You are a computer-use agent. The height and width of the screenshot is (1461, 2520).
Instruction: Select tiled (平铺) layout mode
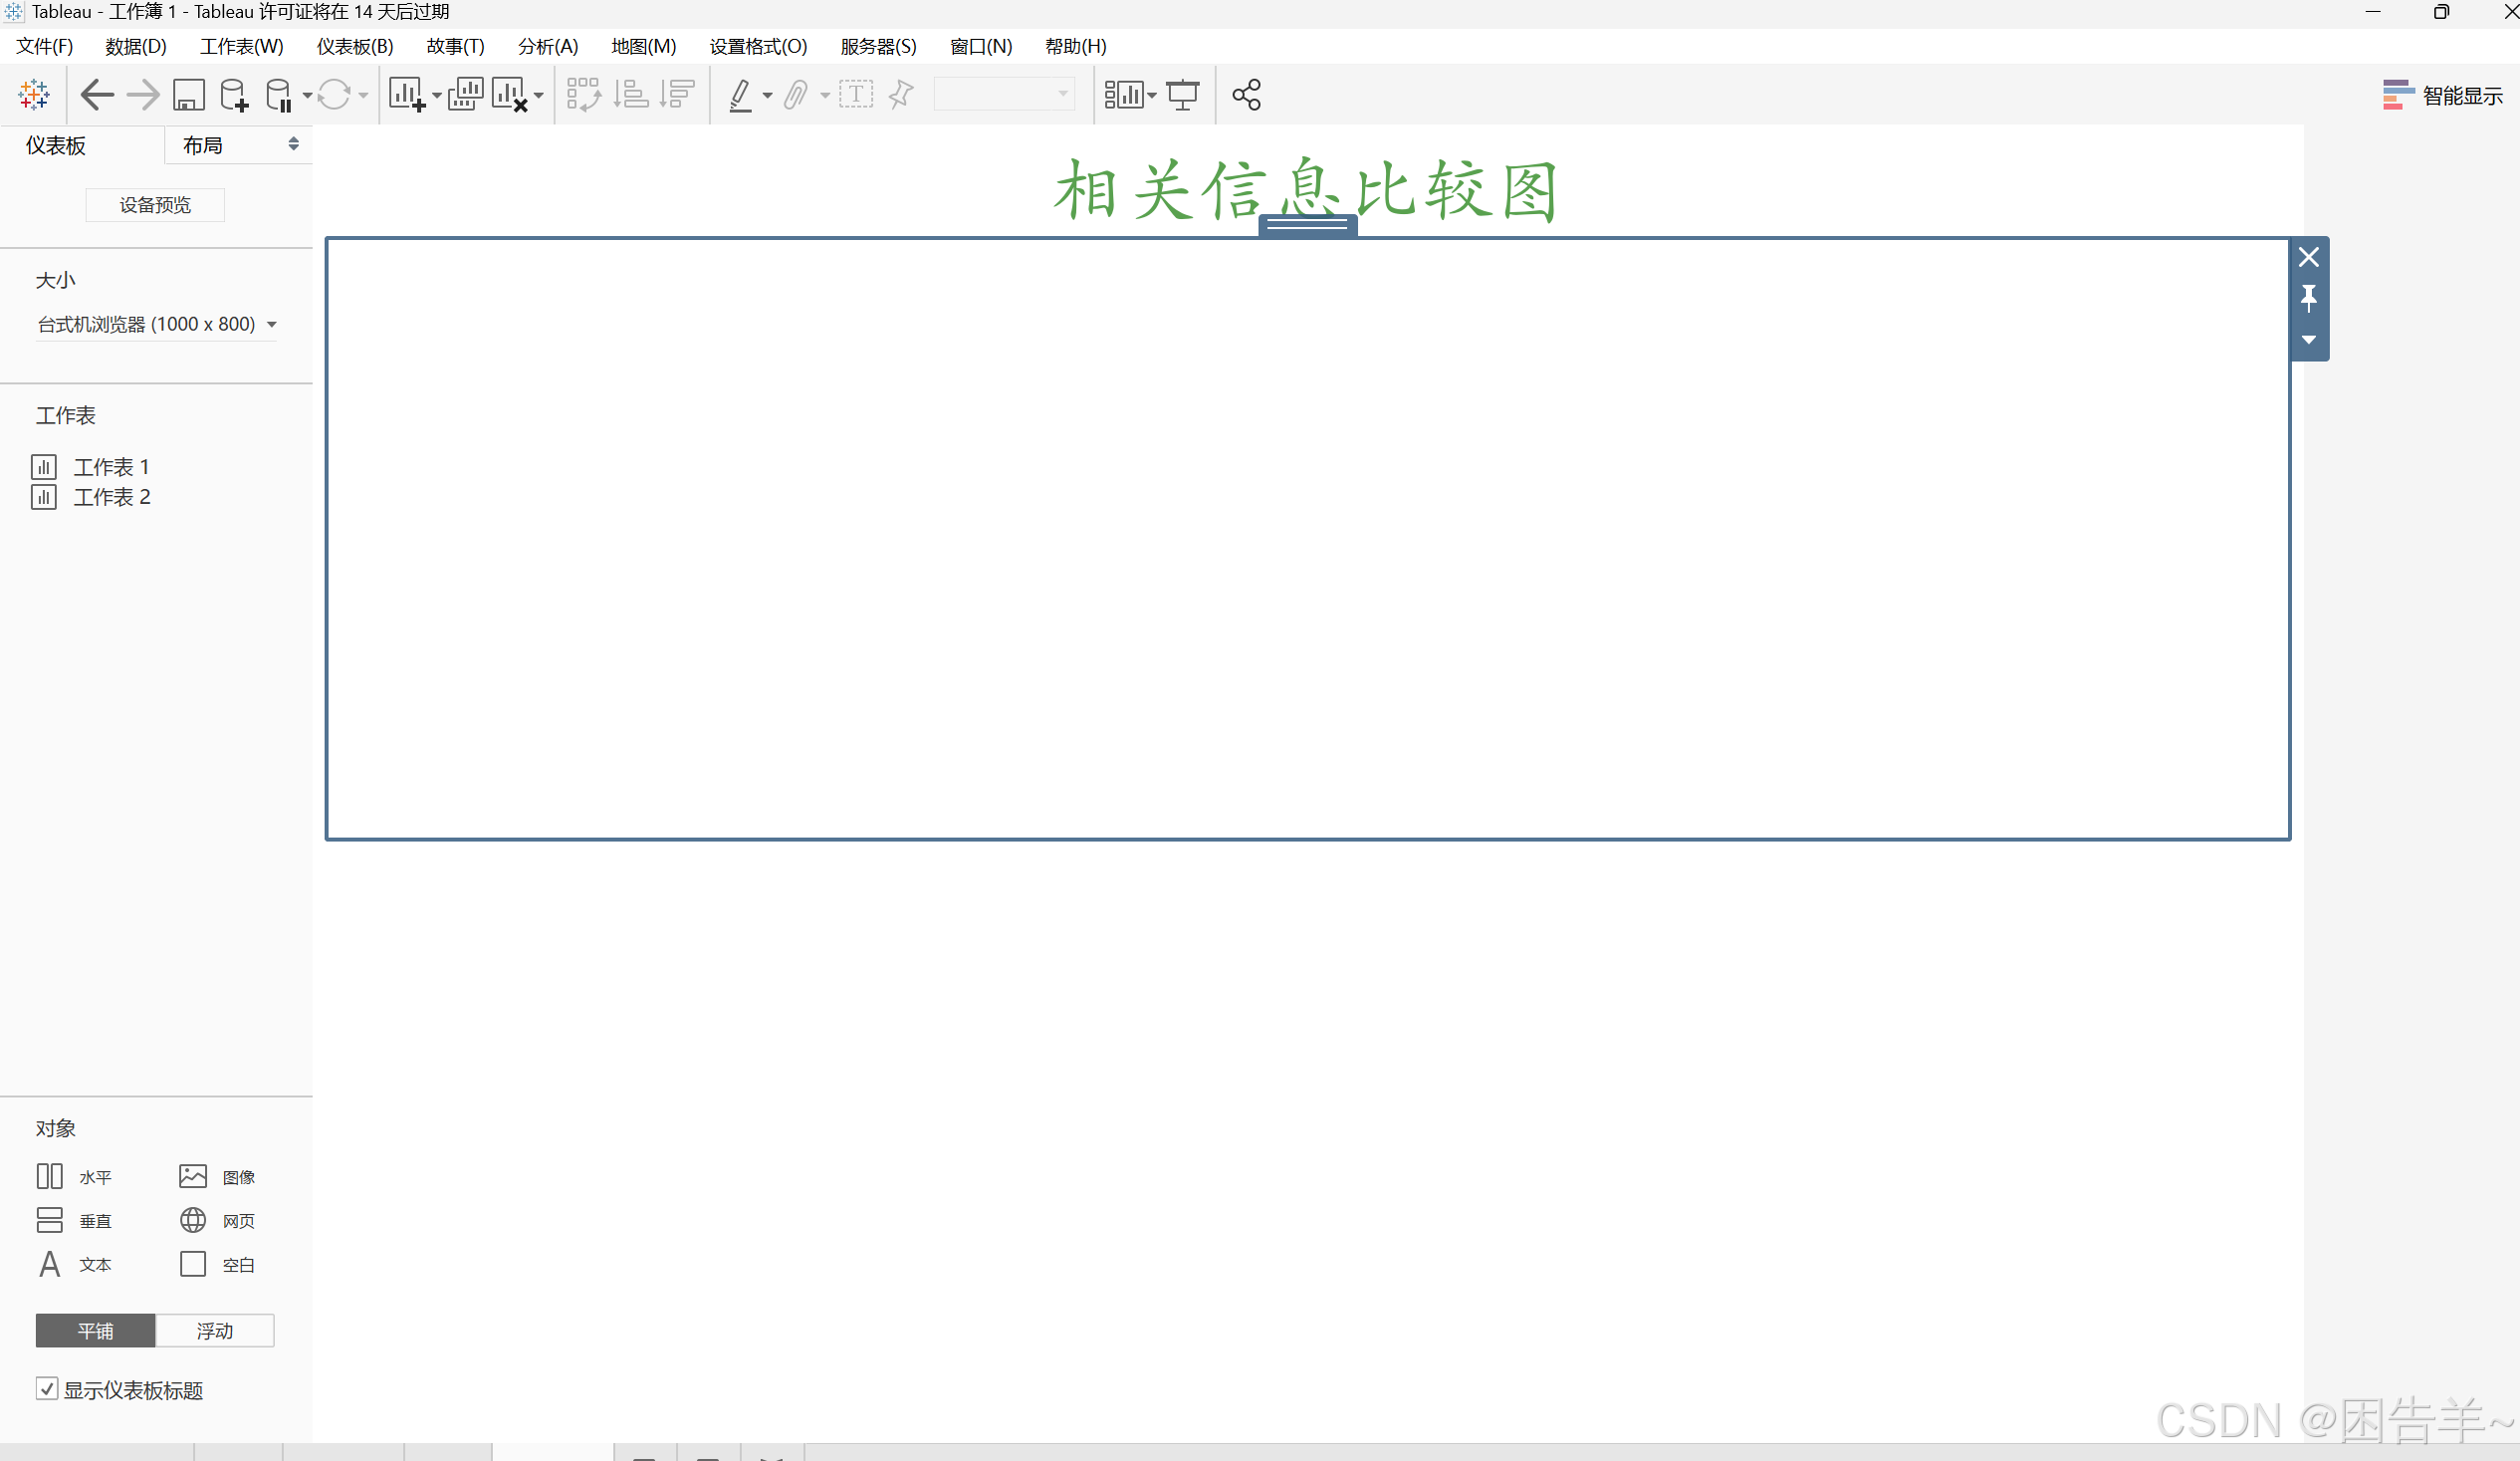(x=96, y=1330)
